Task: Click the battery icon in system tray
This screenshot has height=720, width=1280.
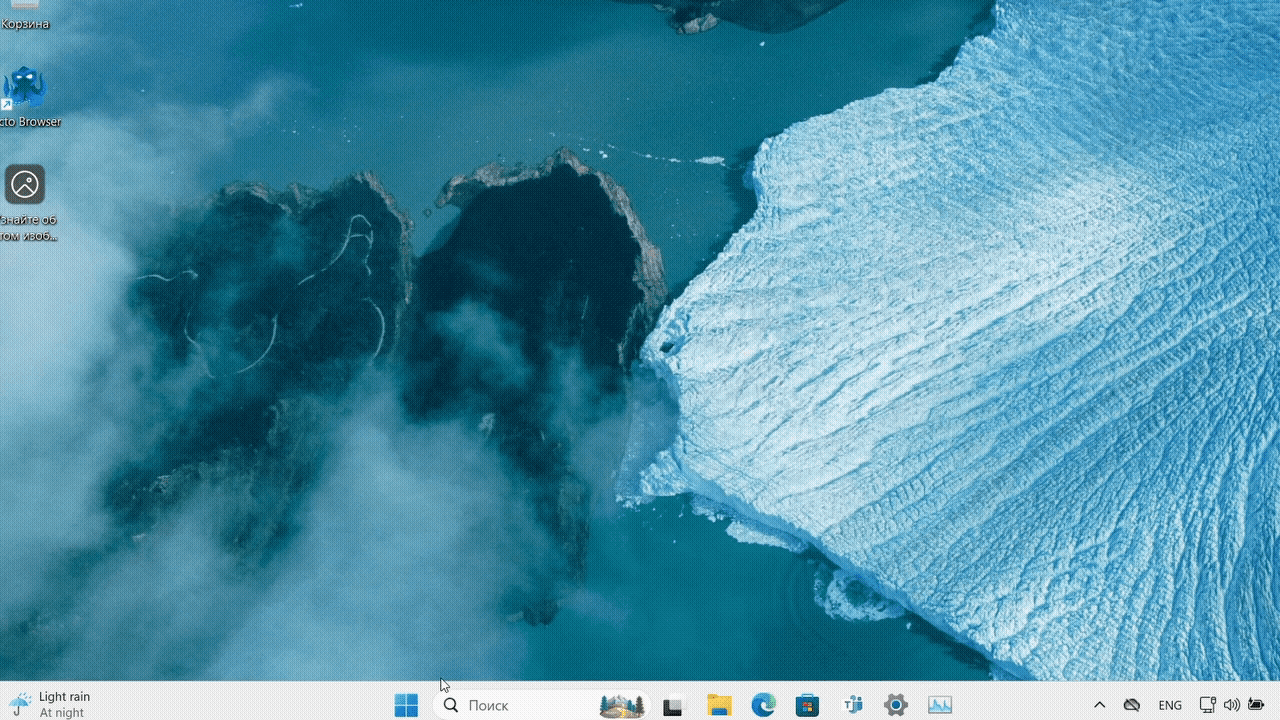Action: pos(1256,705)
